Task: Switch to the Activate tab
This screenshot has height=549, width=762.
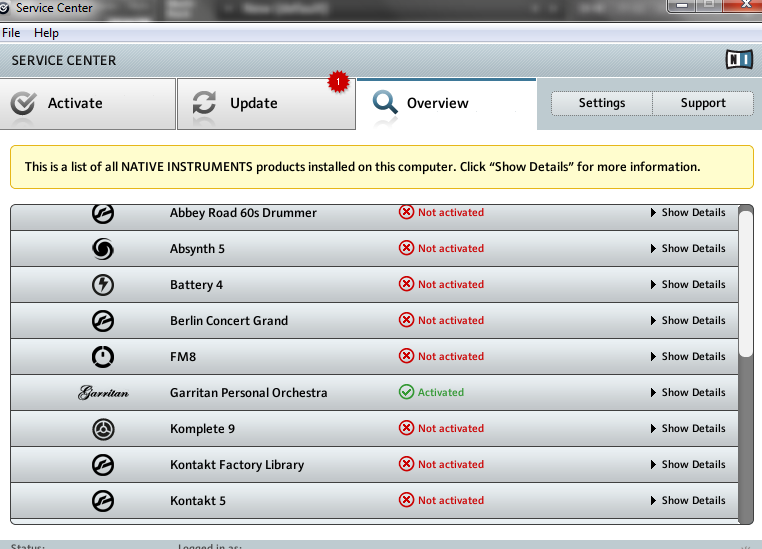Action: pos(87,103)
